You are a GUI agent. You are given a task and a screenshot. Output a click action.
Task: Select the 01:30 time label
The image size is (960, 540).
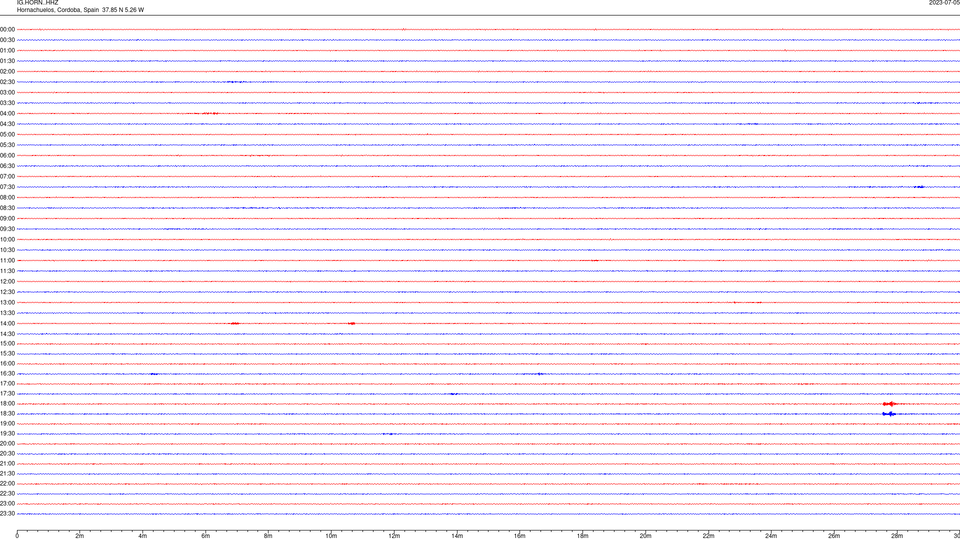[x=7, y=61]
